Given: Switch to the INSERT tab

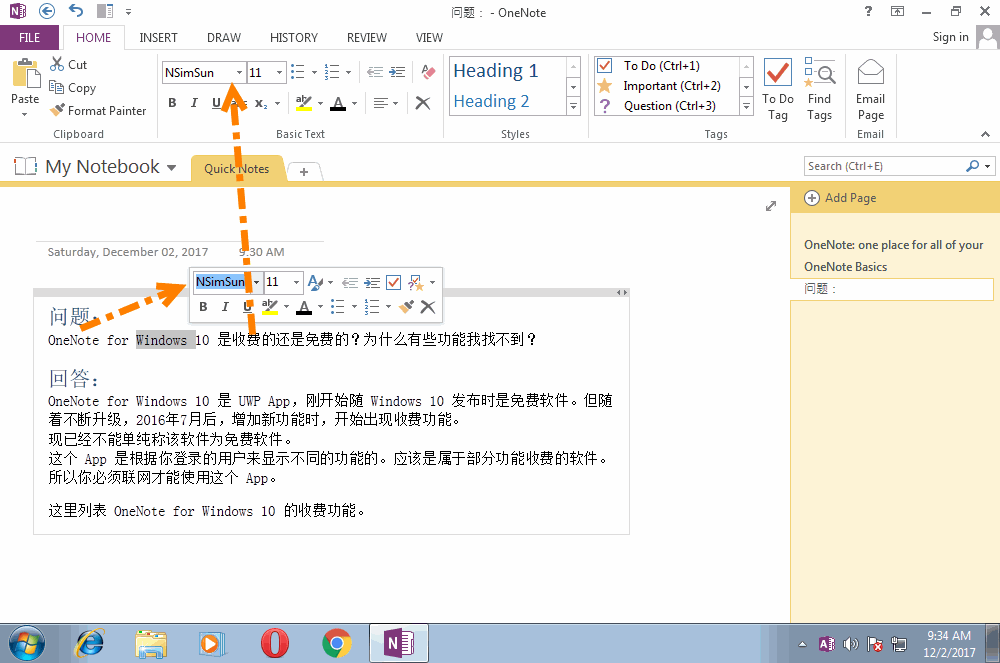Looking at the screenshot, I should click(x=158, y=38).
